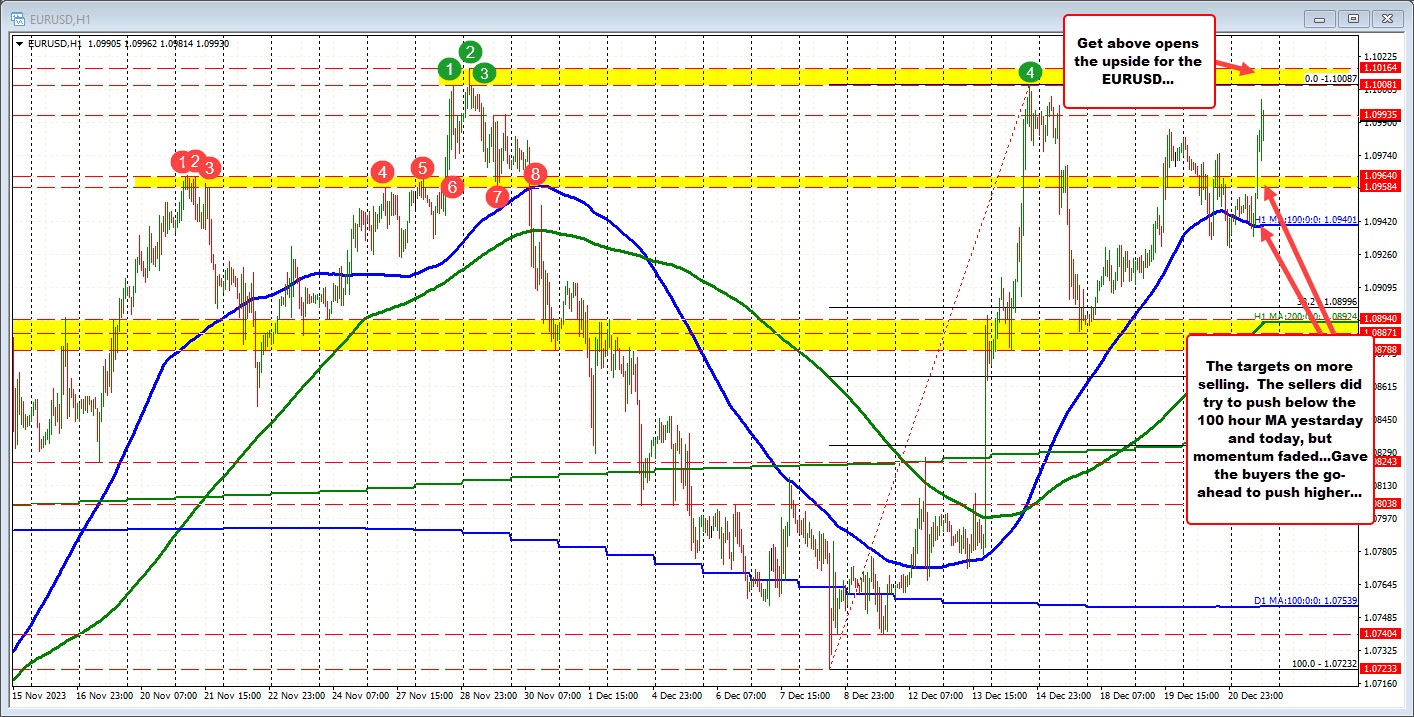Click red circle marker 3 at the November 20 high
The height and width of the screenshot is (717, 1414).
tap(209, 168)
